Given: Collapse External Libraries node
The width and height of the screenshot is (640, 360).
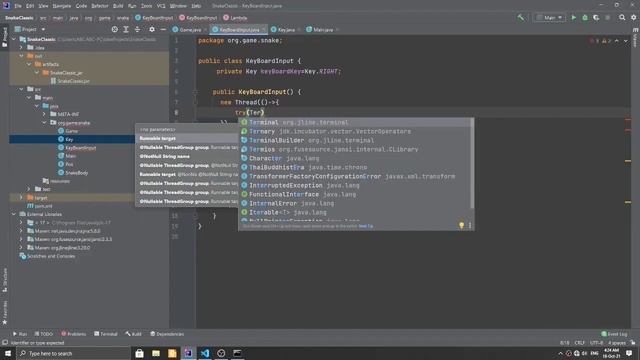Looking at the screenshot, I should (x=13, y=214).
